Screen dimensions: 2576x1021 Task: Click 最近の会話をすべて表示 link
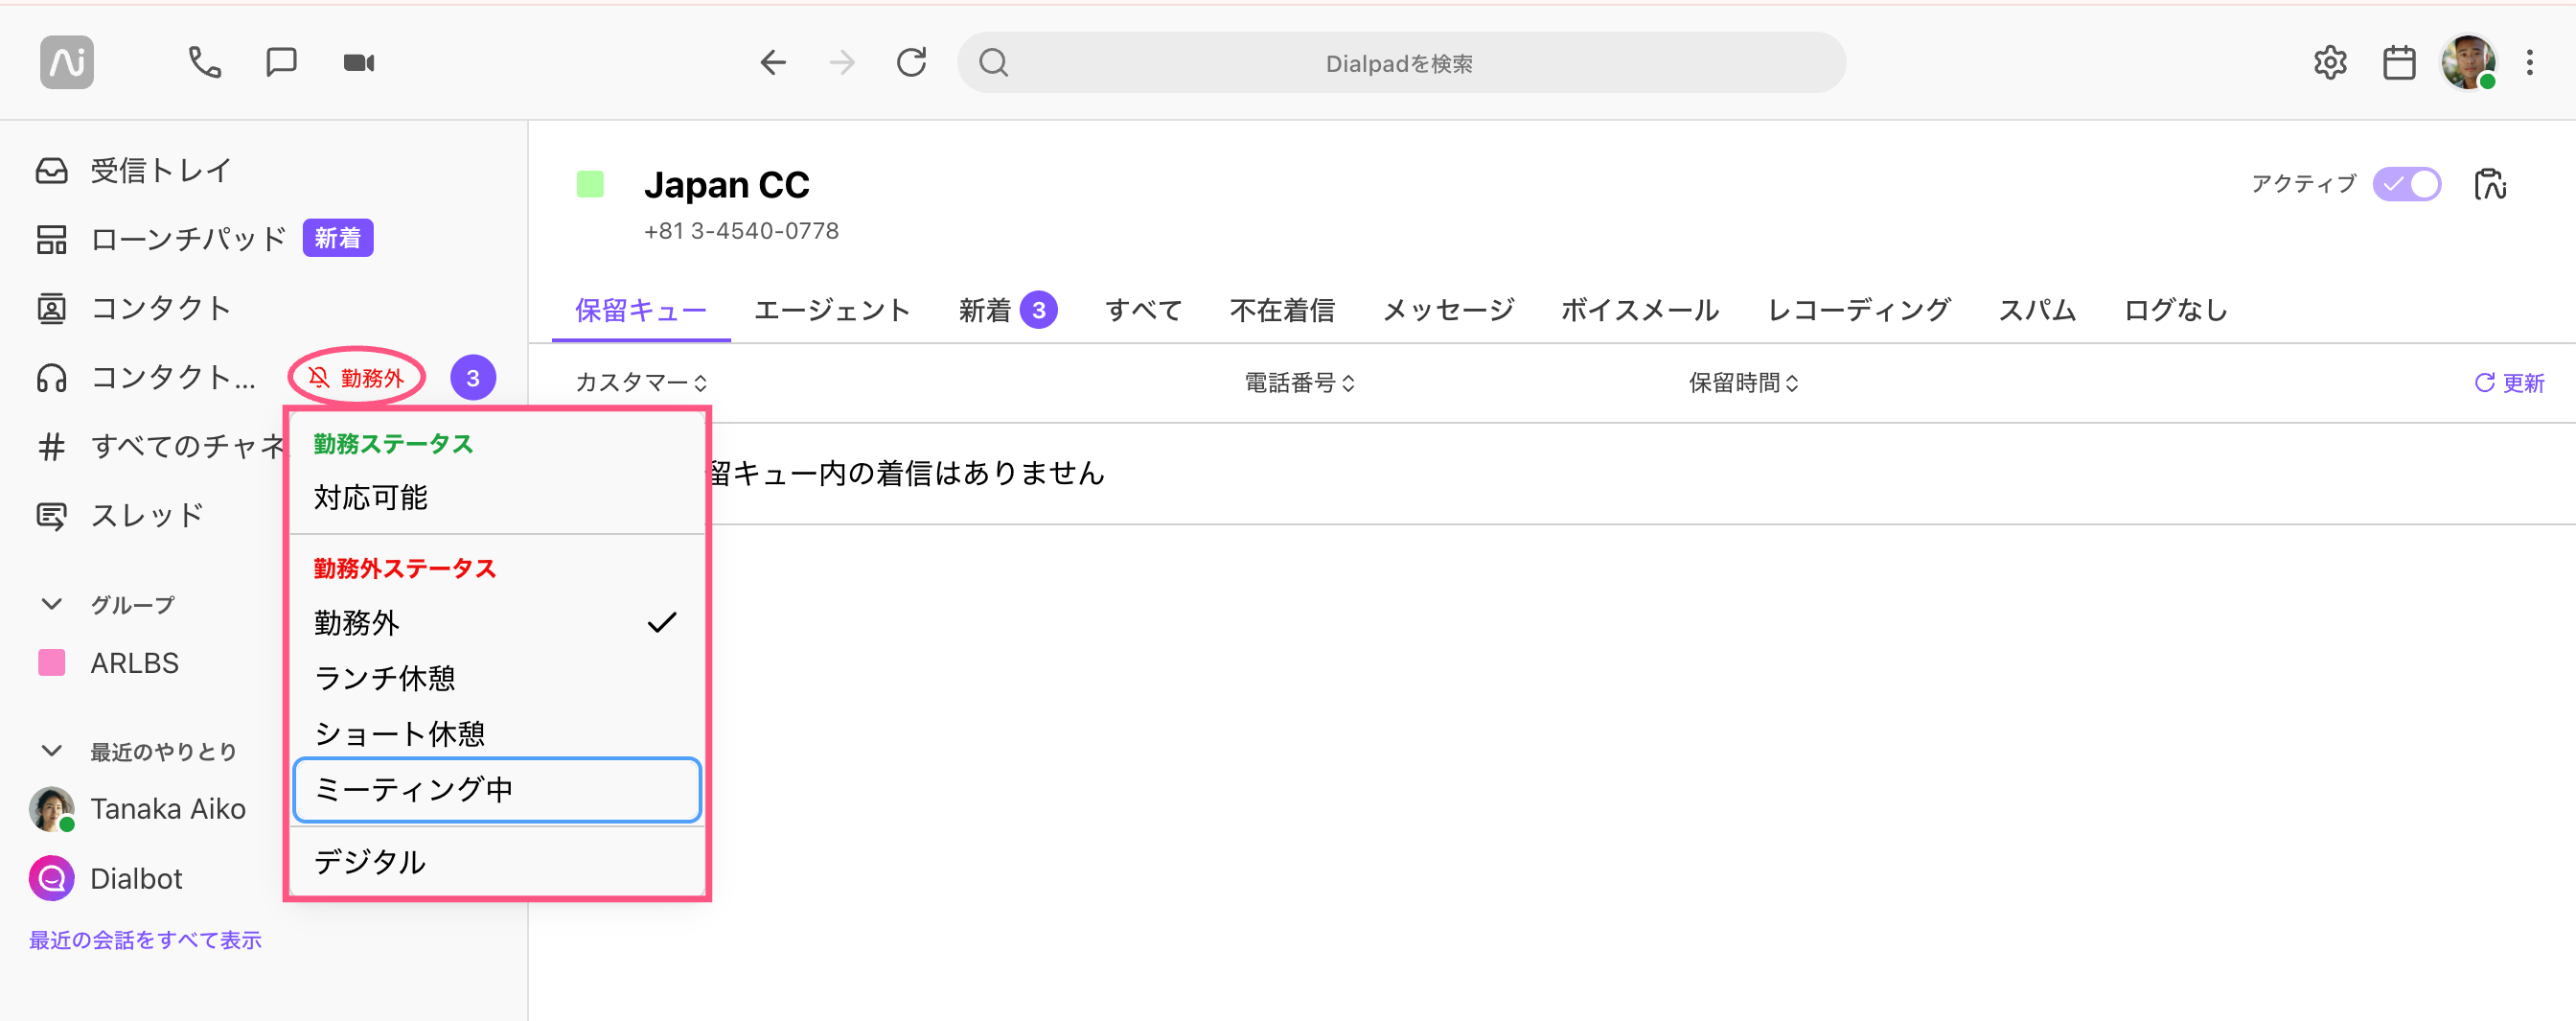point(145,940)
